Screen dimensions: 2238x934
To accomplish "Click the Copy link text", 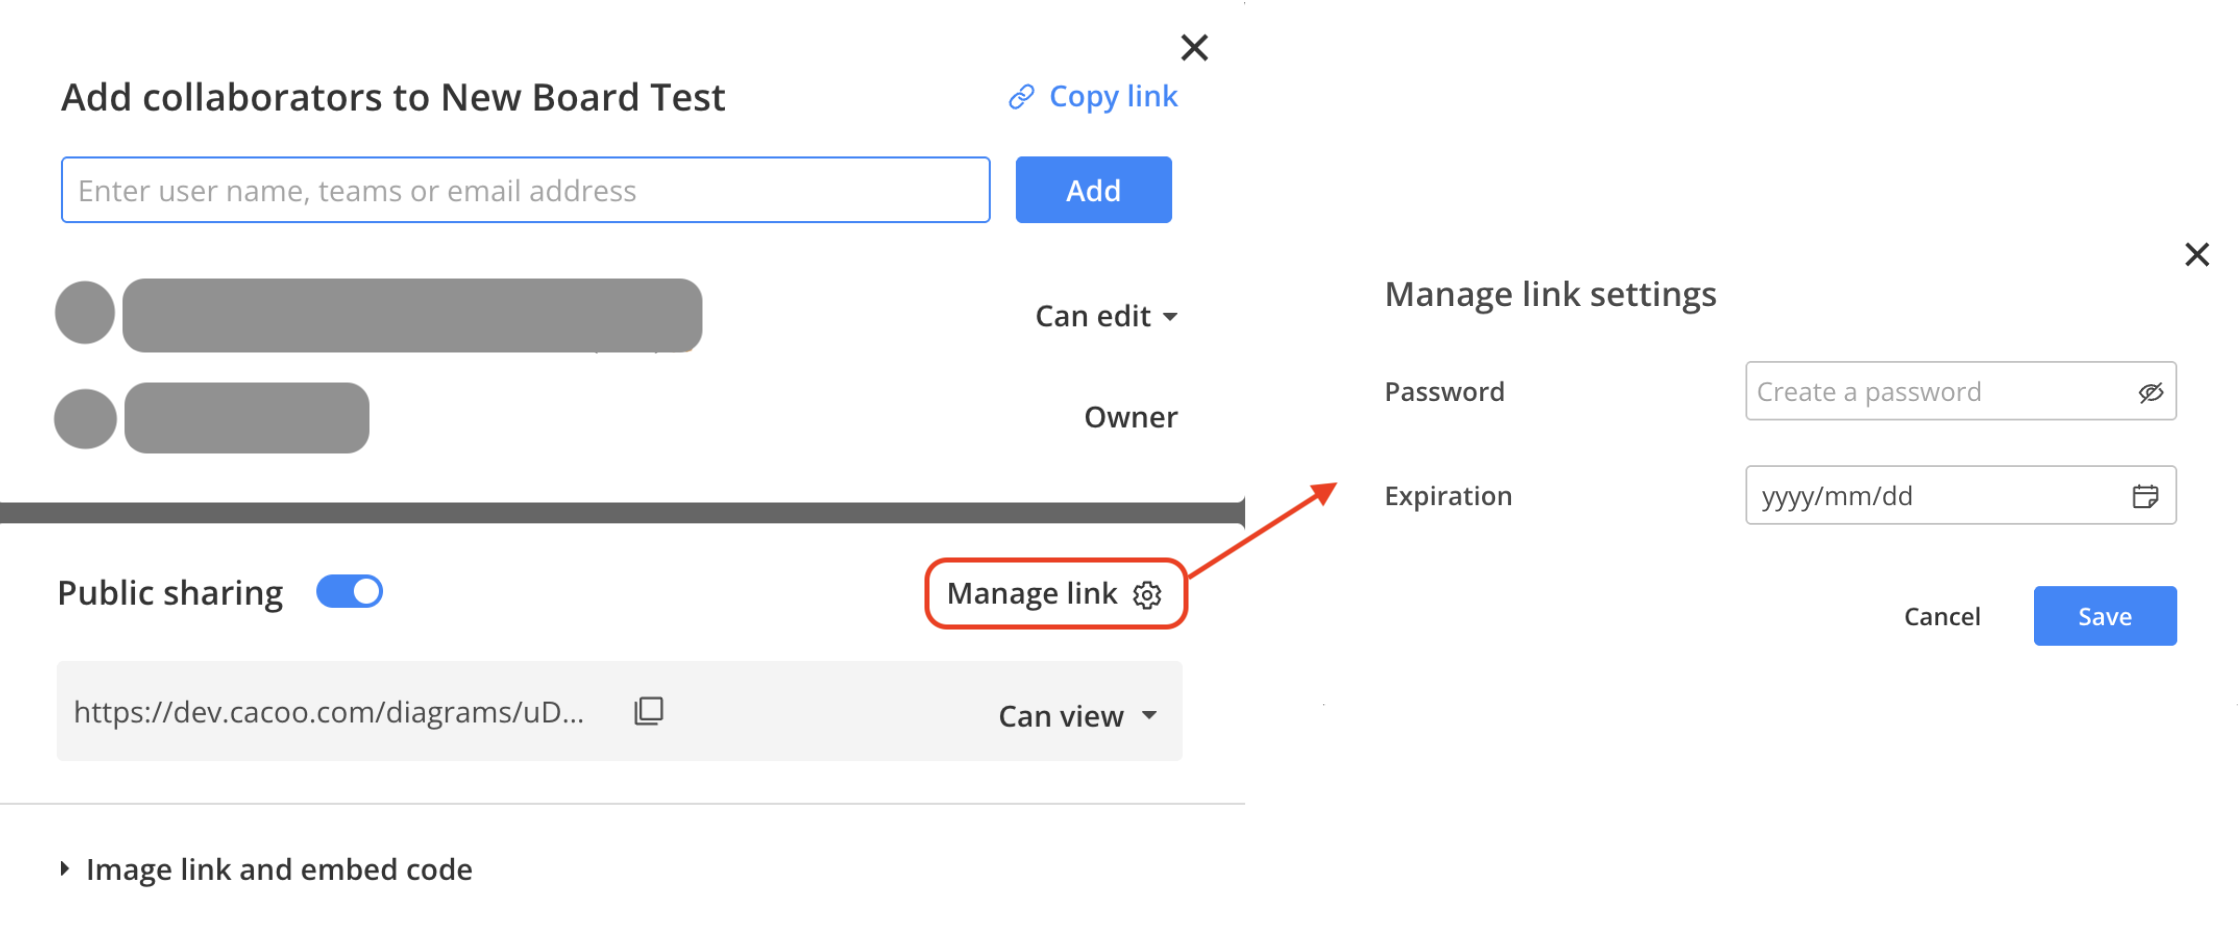I will coord(1113,97).
